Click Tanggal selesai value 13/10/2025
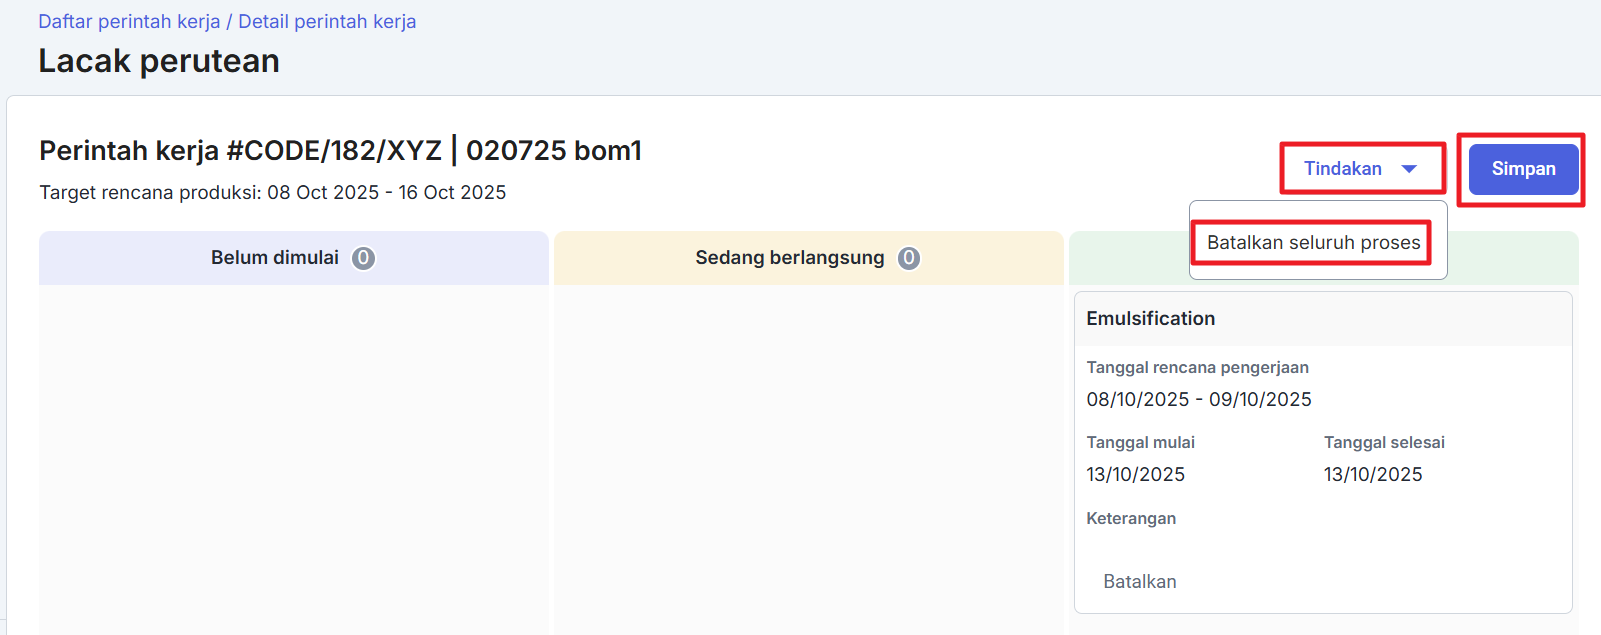 pos(1372,475)
